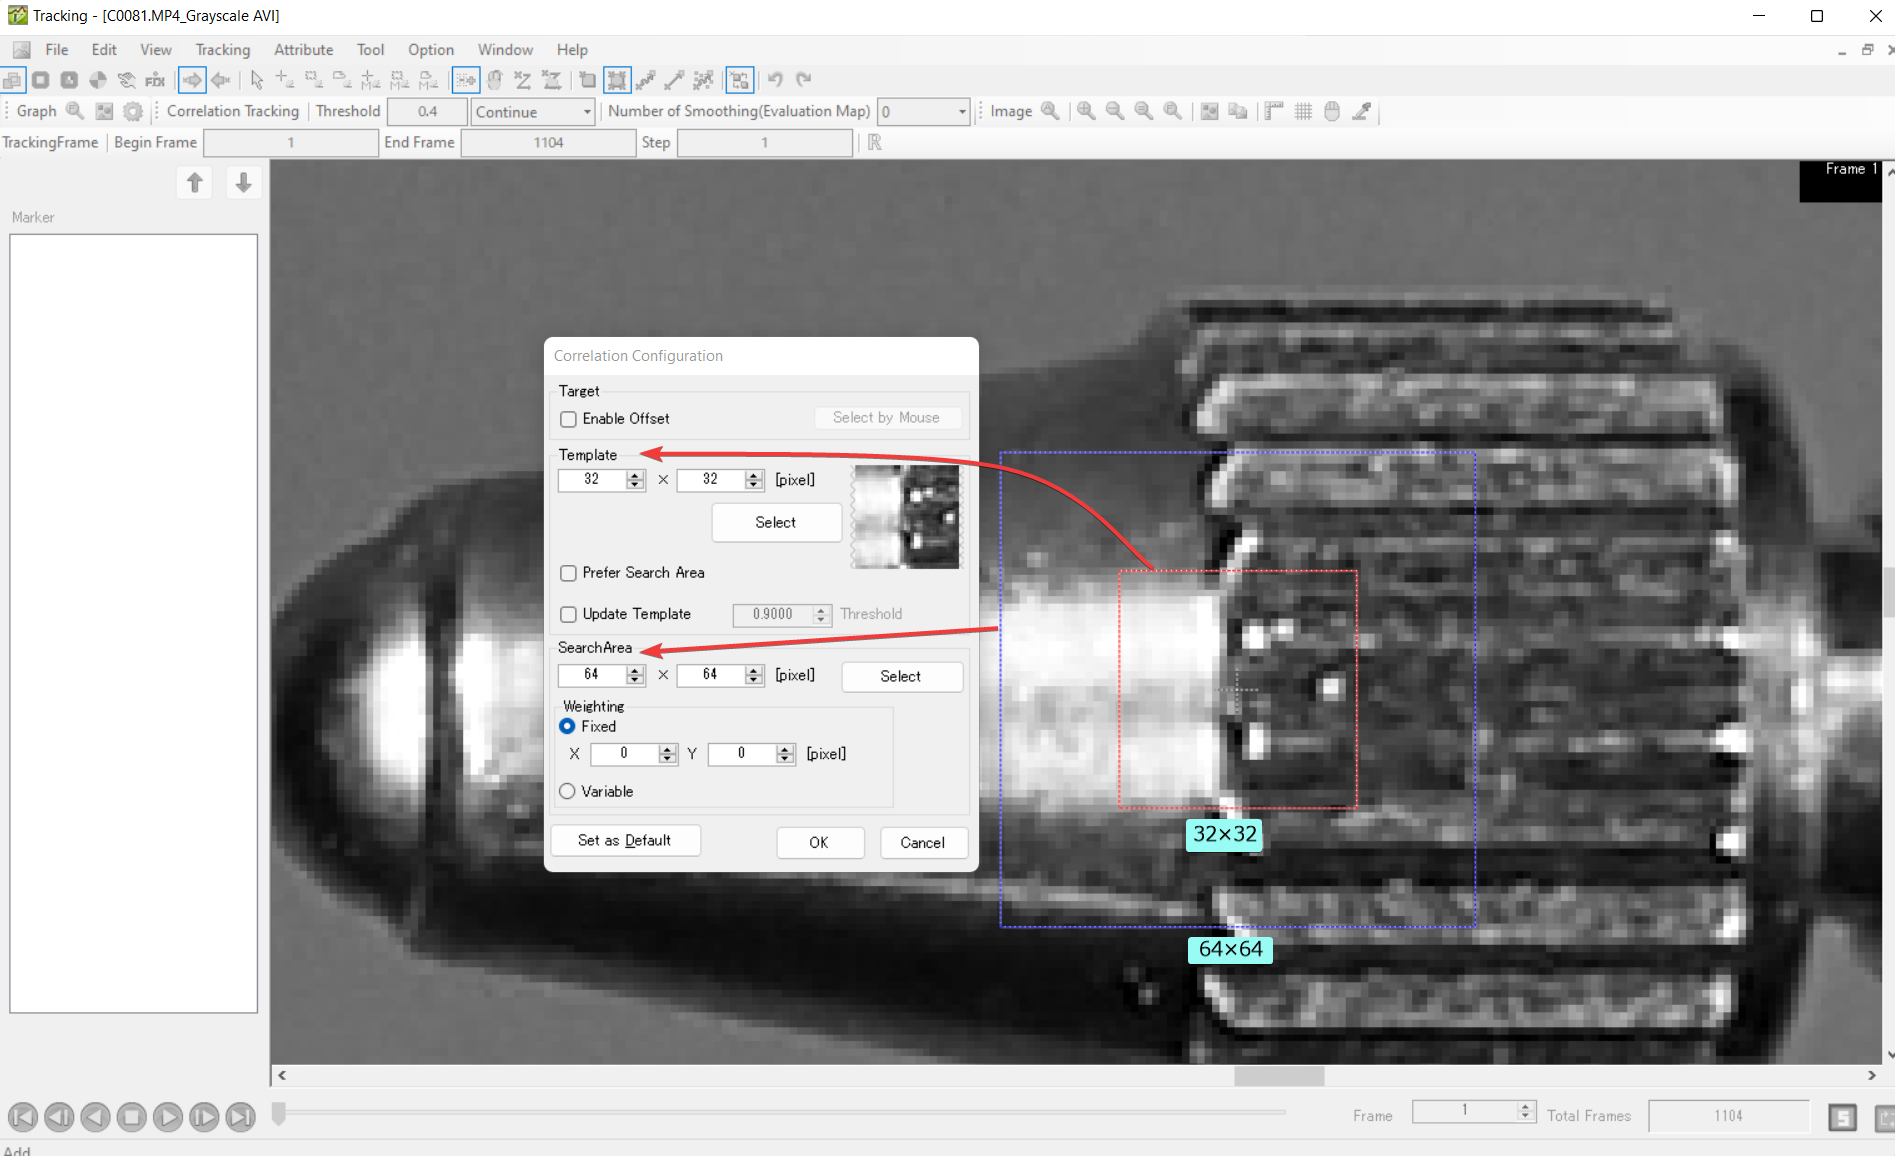The height and width of the screenshot is (1156, 1895).
Task: Toggle the grid display icon
Action: click(x=1303, y=112)
